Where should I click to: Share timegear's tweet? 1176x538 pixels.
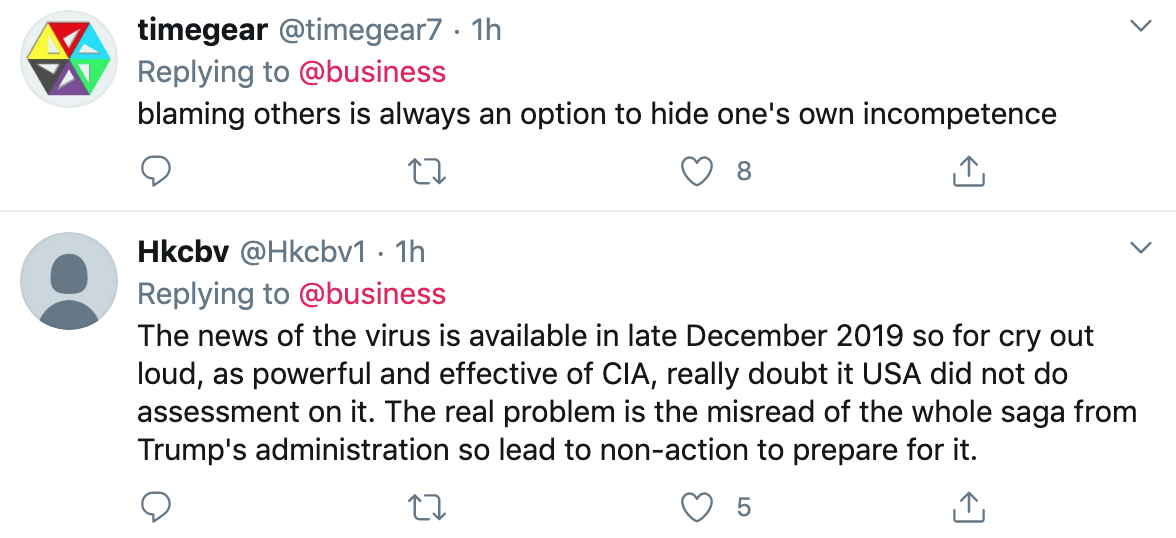point(968,173)
